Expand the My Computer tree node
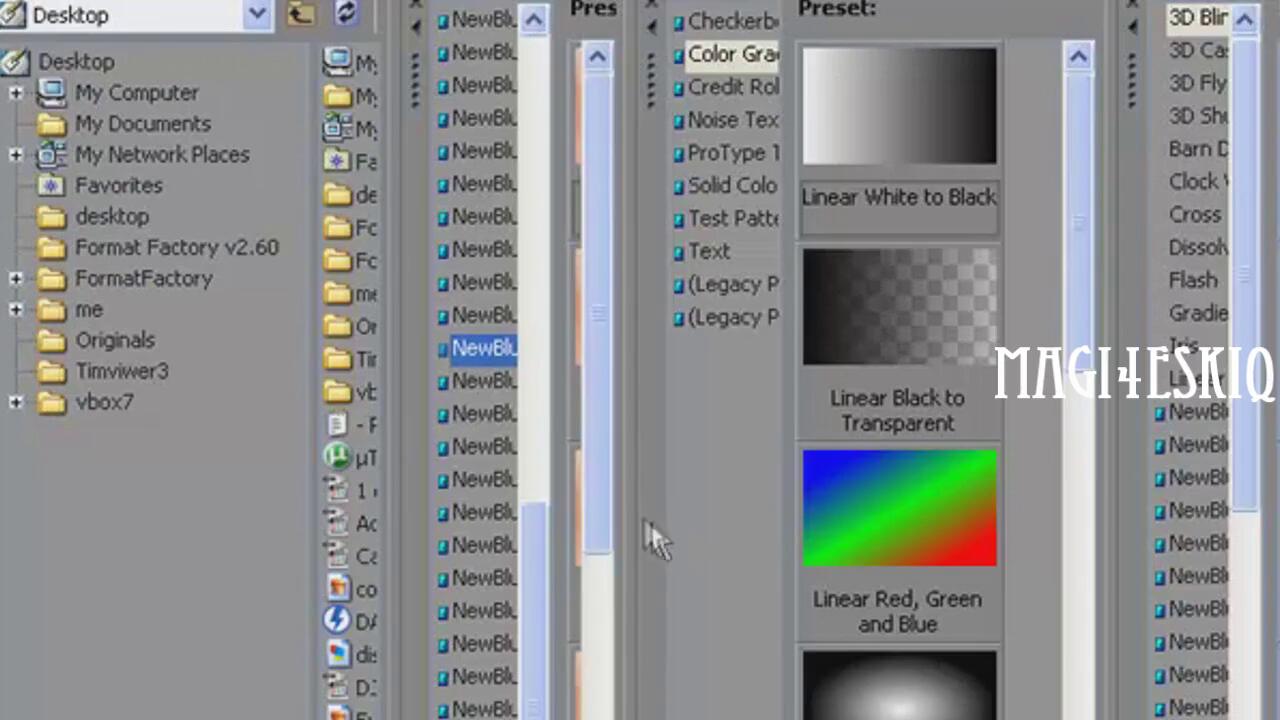This screenshot has width=1280, height=720. (16, 93)
